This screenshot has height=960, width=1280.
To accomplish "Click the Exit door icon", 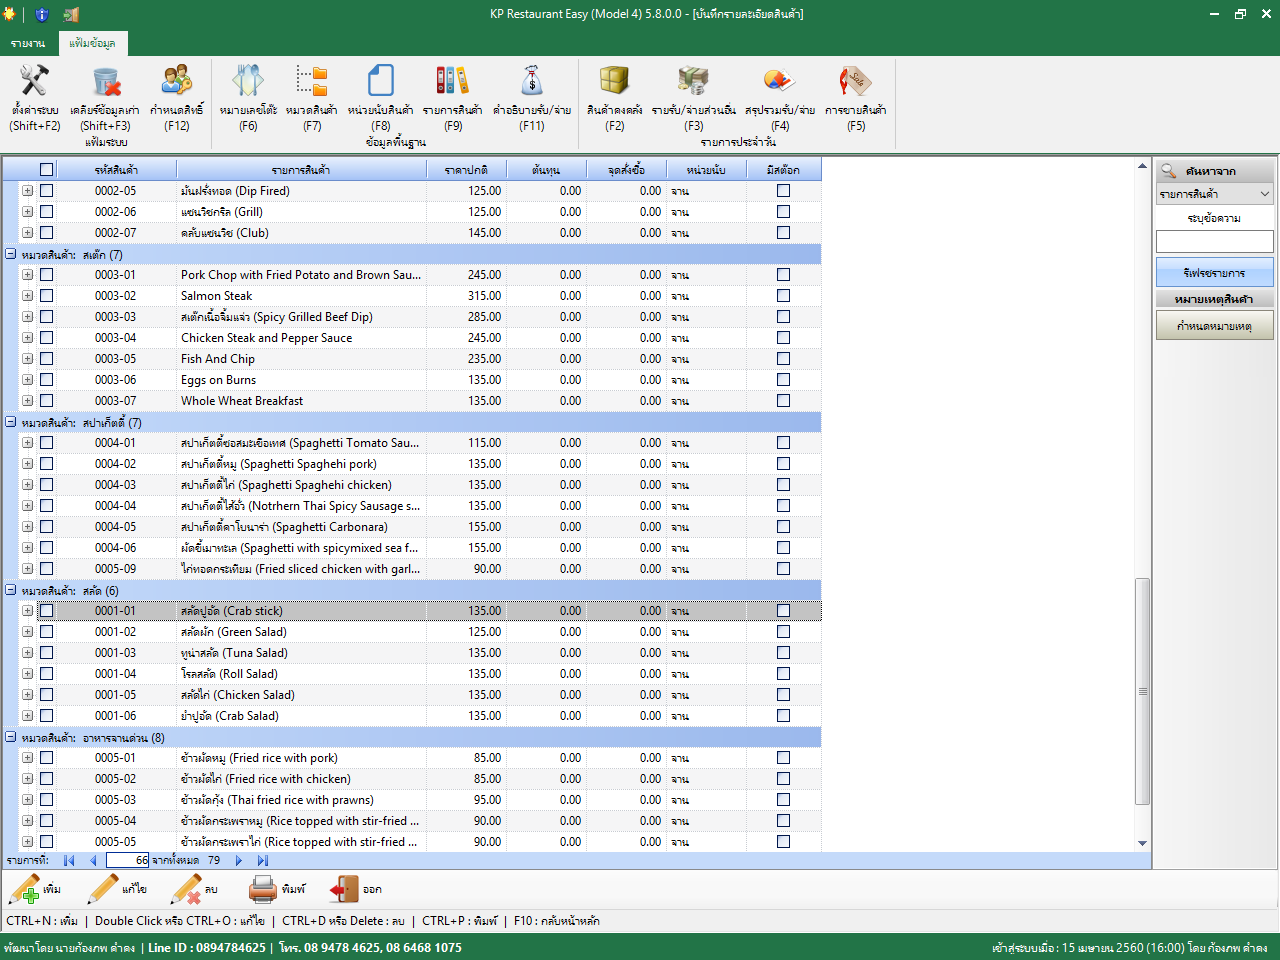I will tap(344, 889).
